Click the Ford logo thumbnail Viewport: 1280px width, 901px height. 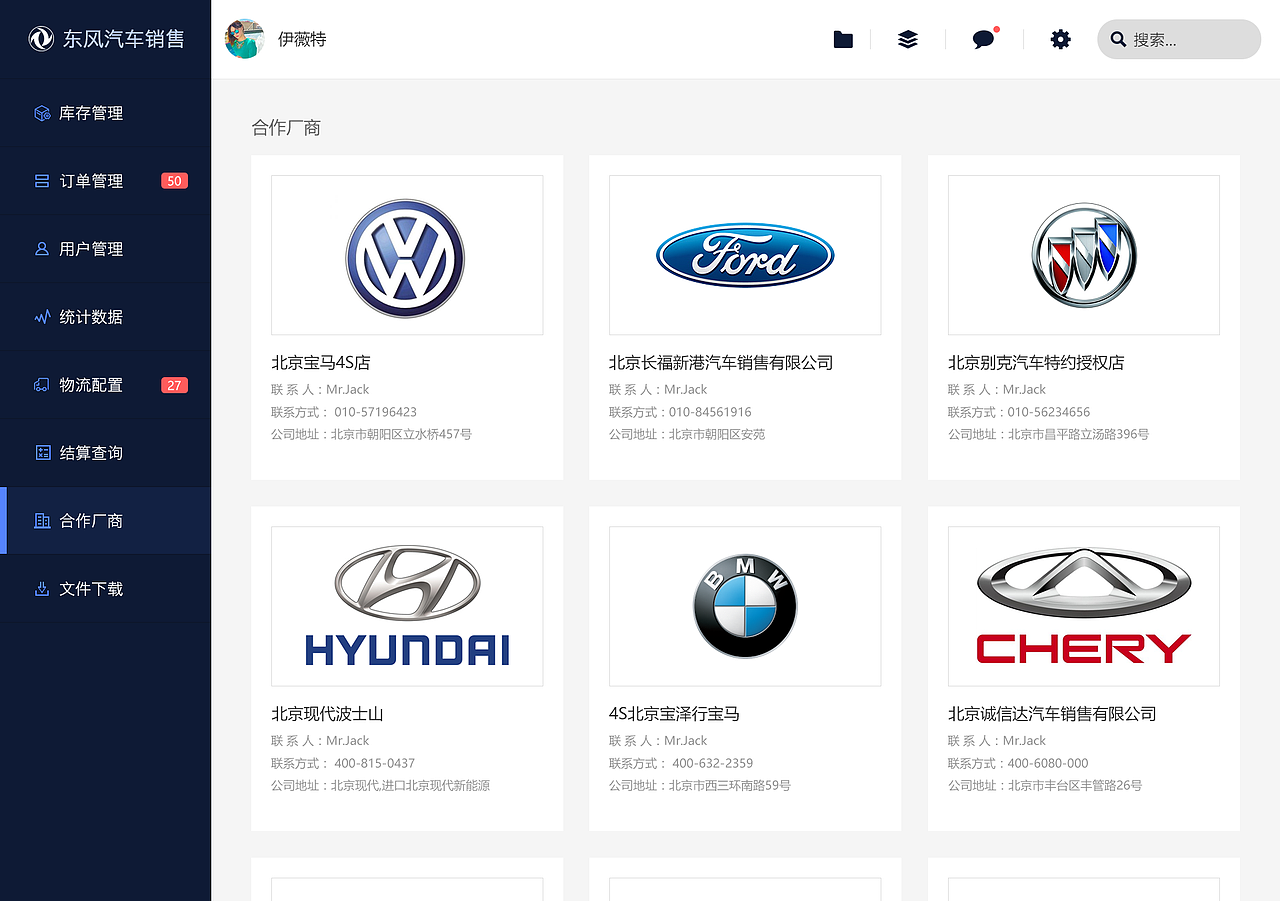(x=745, y=255)
